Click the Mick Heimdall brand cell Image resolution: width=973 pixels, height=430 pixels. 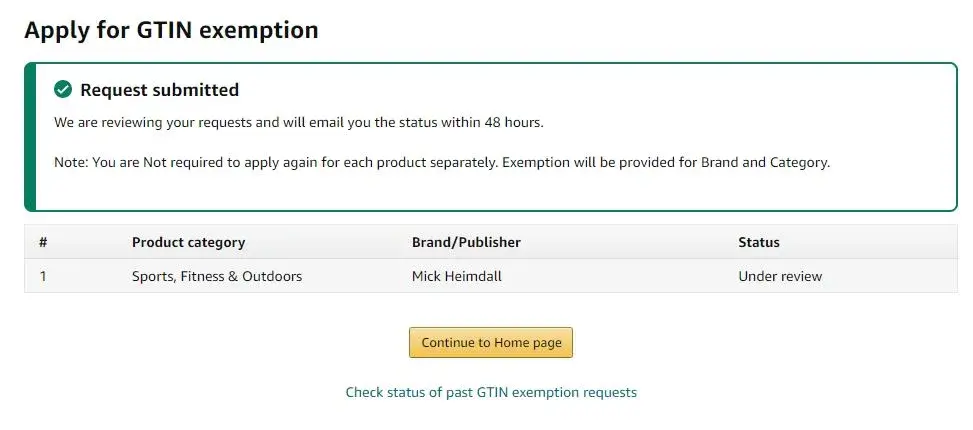pyautogui.click(x=457, y=276)
